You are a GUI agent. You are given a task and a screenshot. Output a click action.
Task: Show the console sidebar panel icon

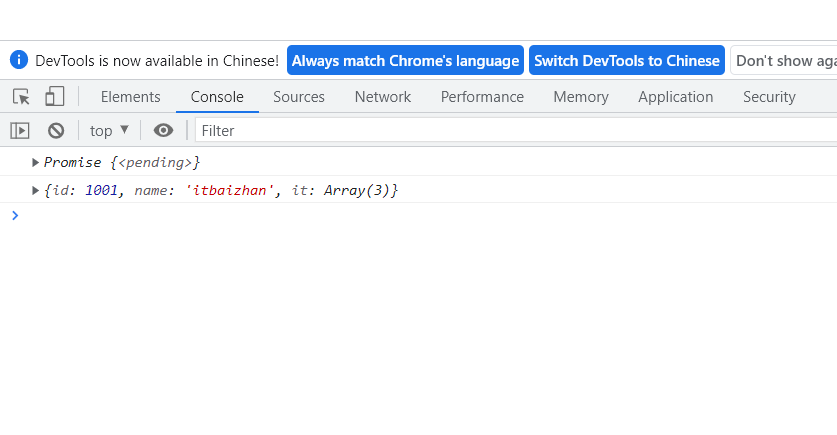(x=20, y=131)
